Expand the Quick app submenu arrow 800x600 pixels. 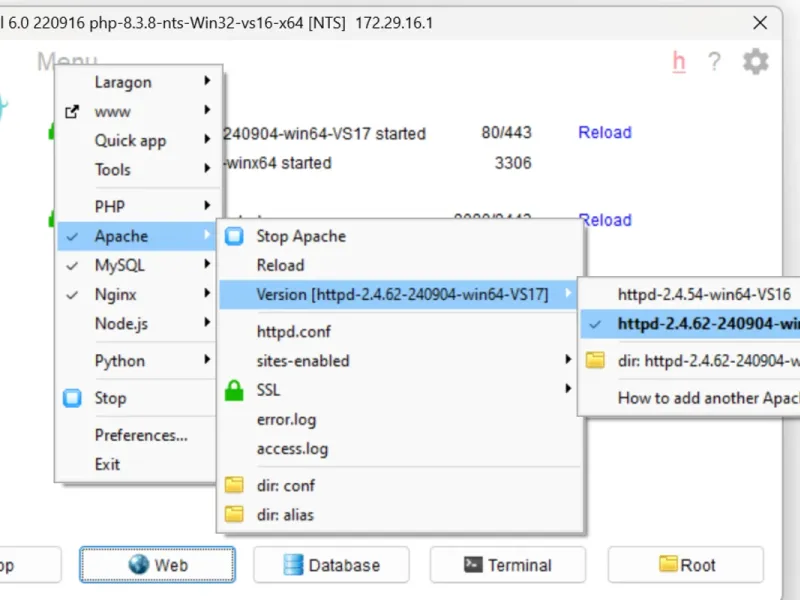tap(207, 139)
